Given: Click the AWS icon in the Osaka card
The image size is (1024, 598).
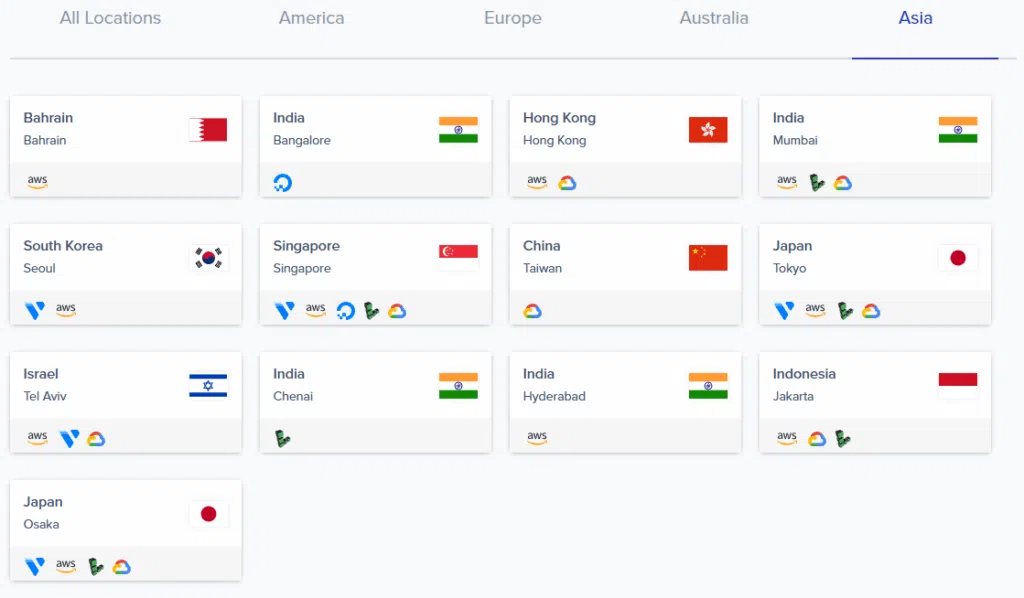Looking at the screenshot, I should coord(66,565).
